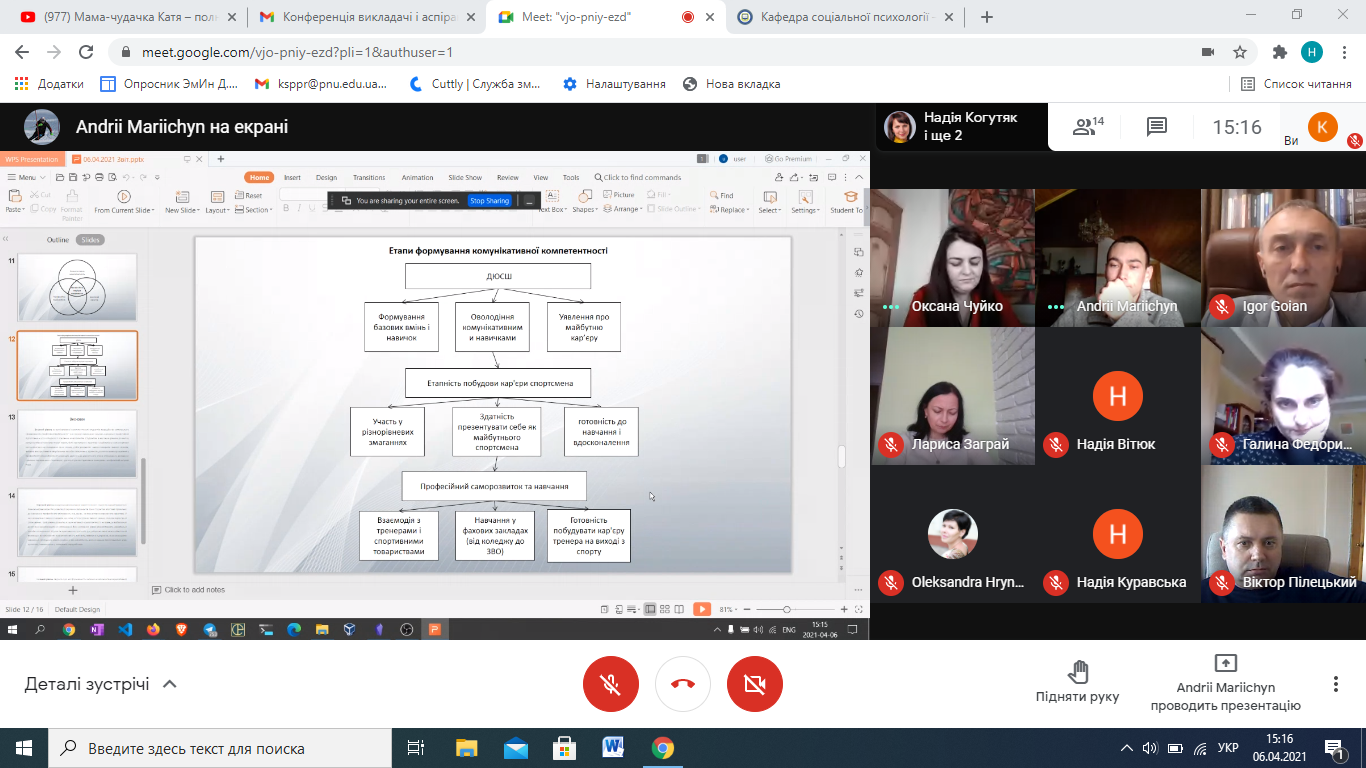Reload the page in Chrome
The height and width of the screenshot is (768, 1366).
click(86, 52)
